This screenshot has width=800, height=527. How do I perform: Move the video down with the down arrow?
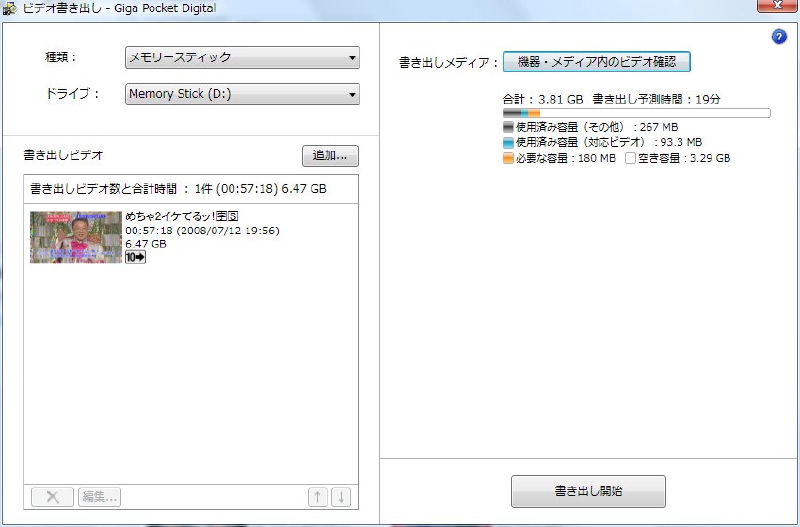(341, 496)
